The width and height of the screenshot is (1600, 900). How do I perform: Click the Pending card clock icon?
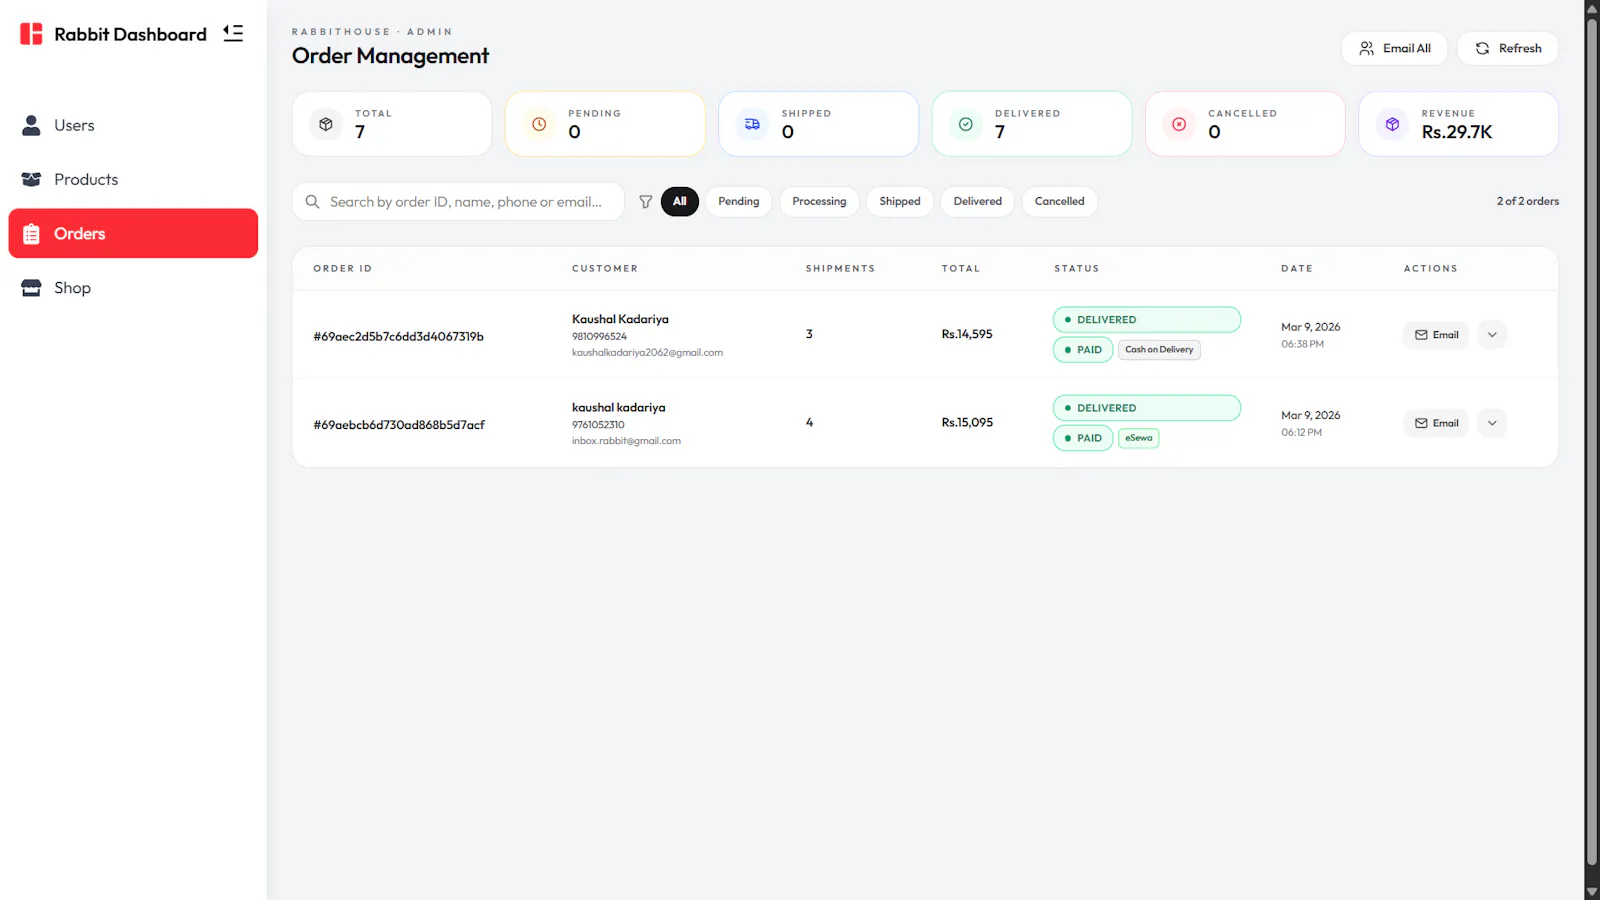click(539, 124)
